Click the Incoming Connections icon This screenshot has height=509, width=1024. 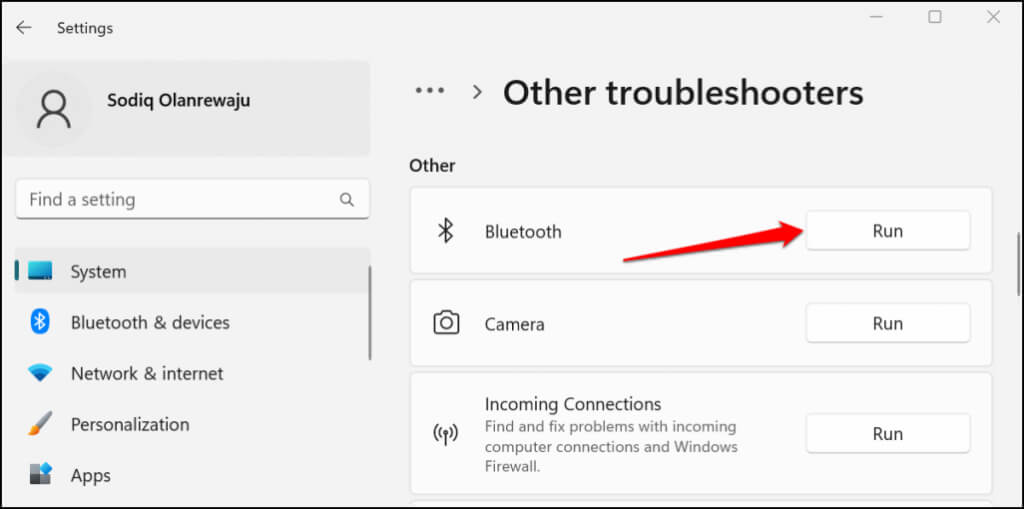446,434
